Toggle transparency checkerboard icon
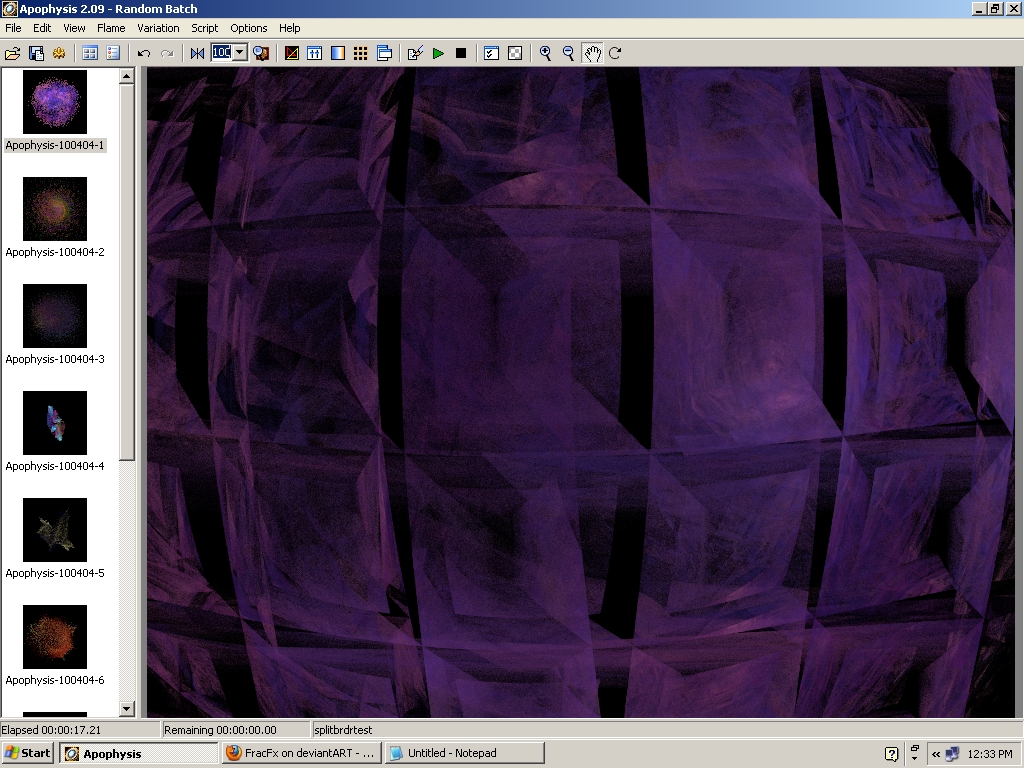The image size is (1024, 768). [515, 53]
